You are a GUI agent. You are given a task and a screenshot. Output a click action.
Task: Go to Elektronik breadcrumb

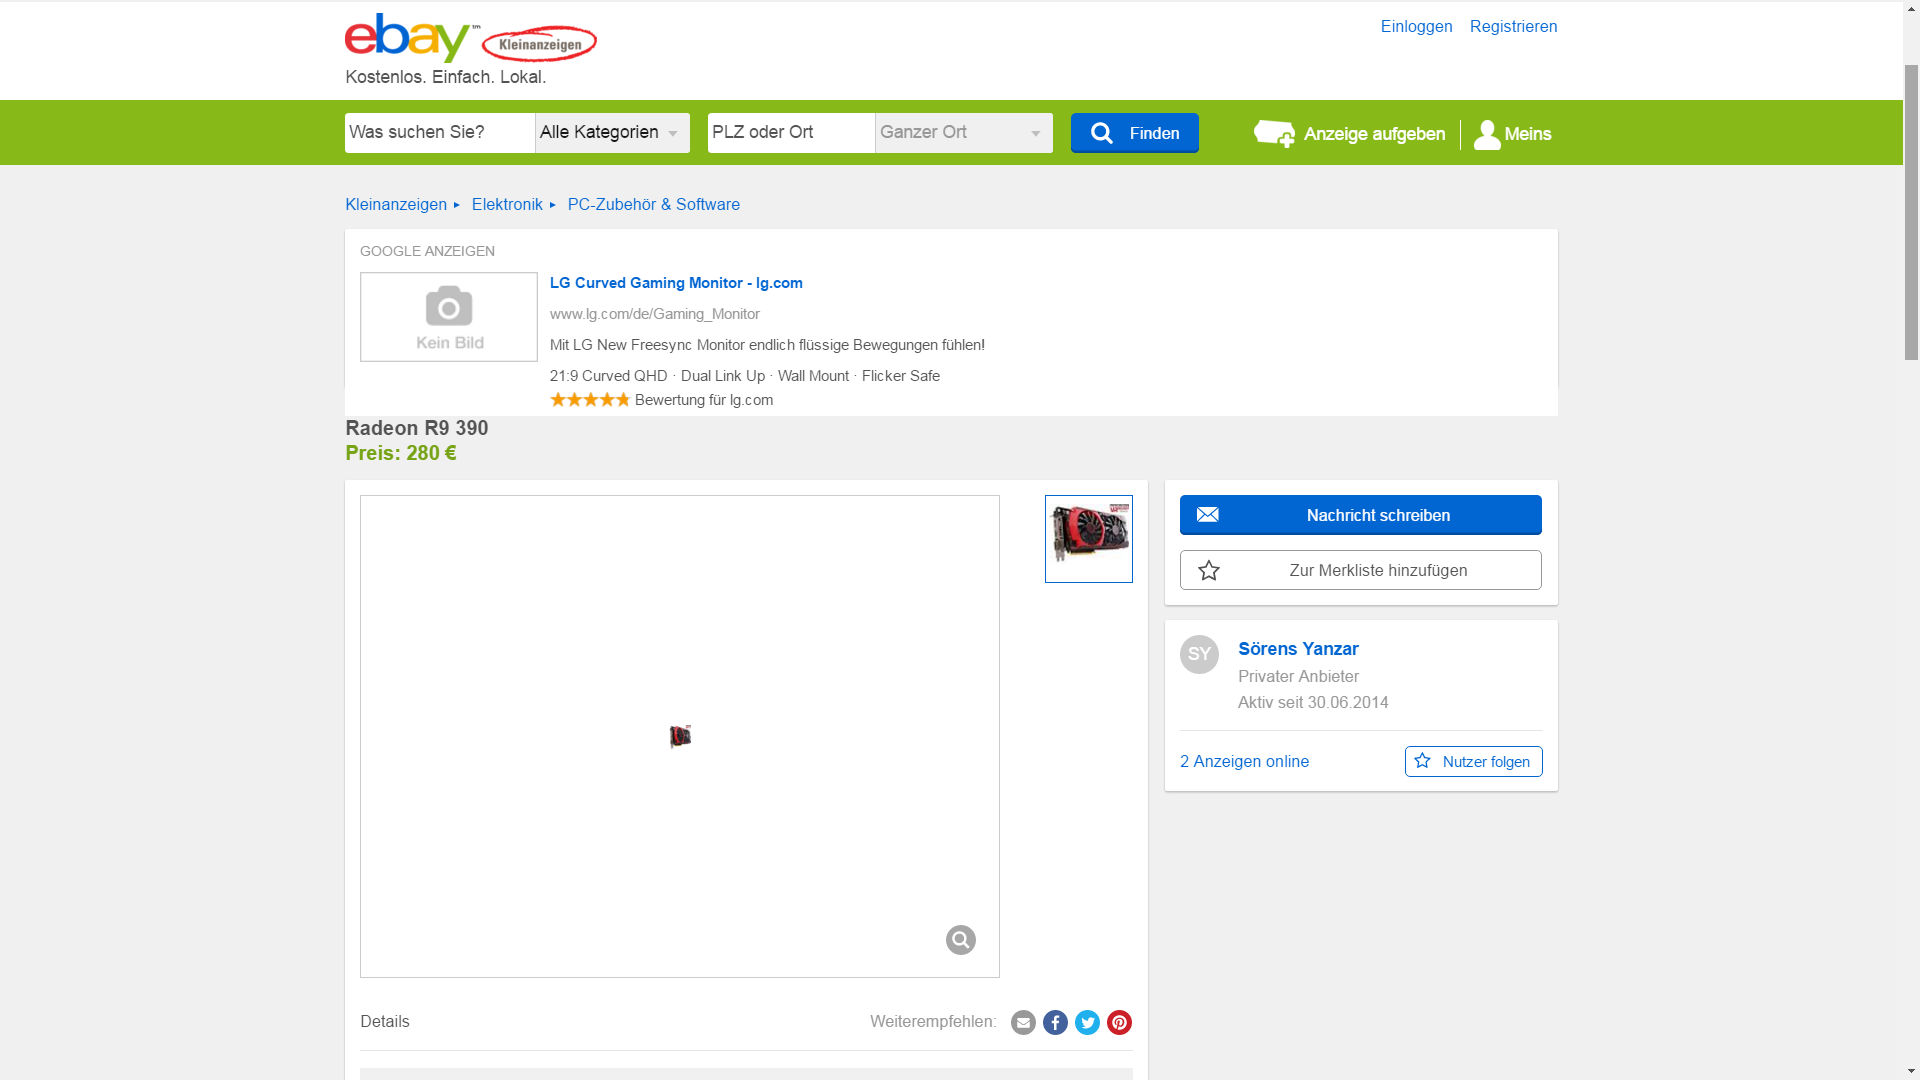507,205
